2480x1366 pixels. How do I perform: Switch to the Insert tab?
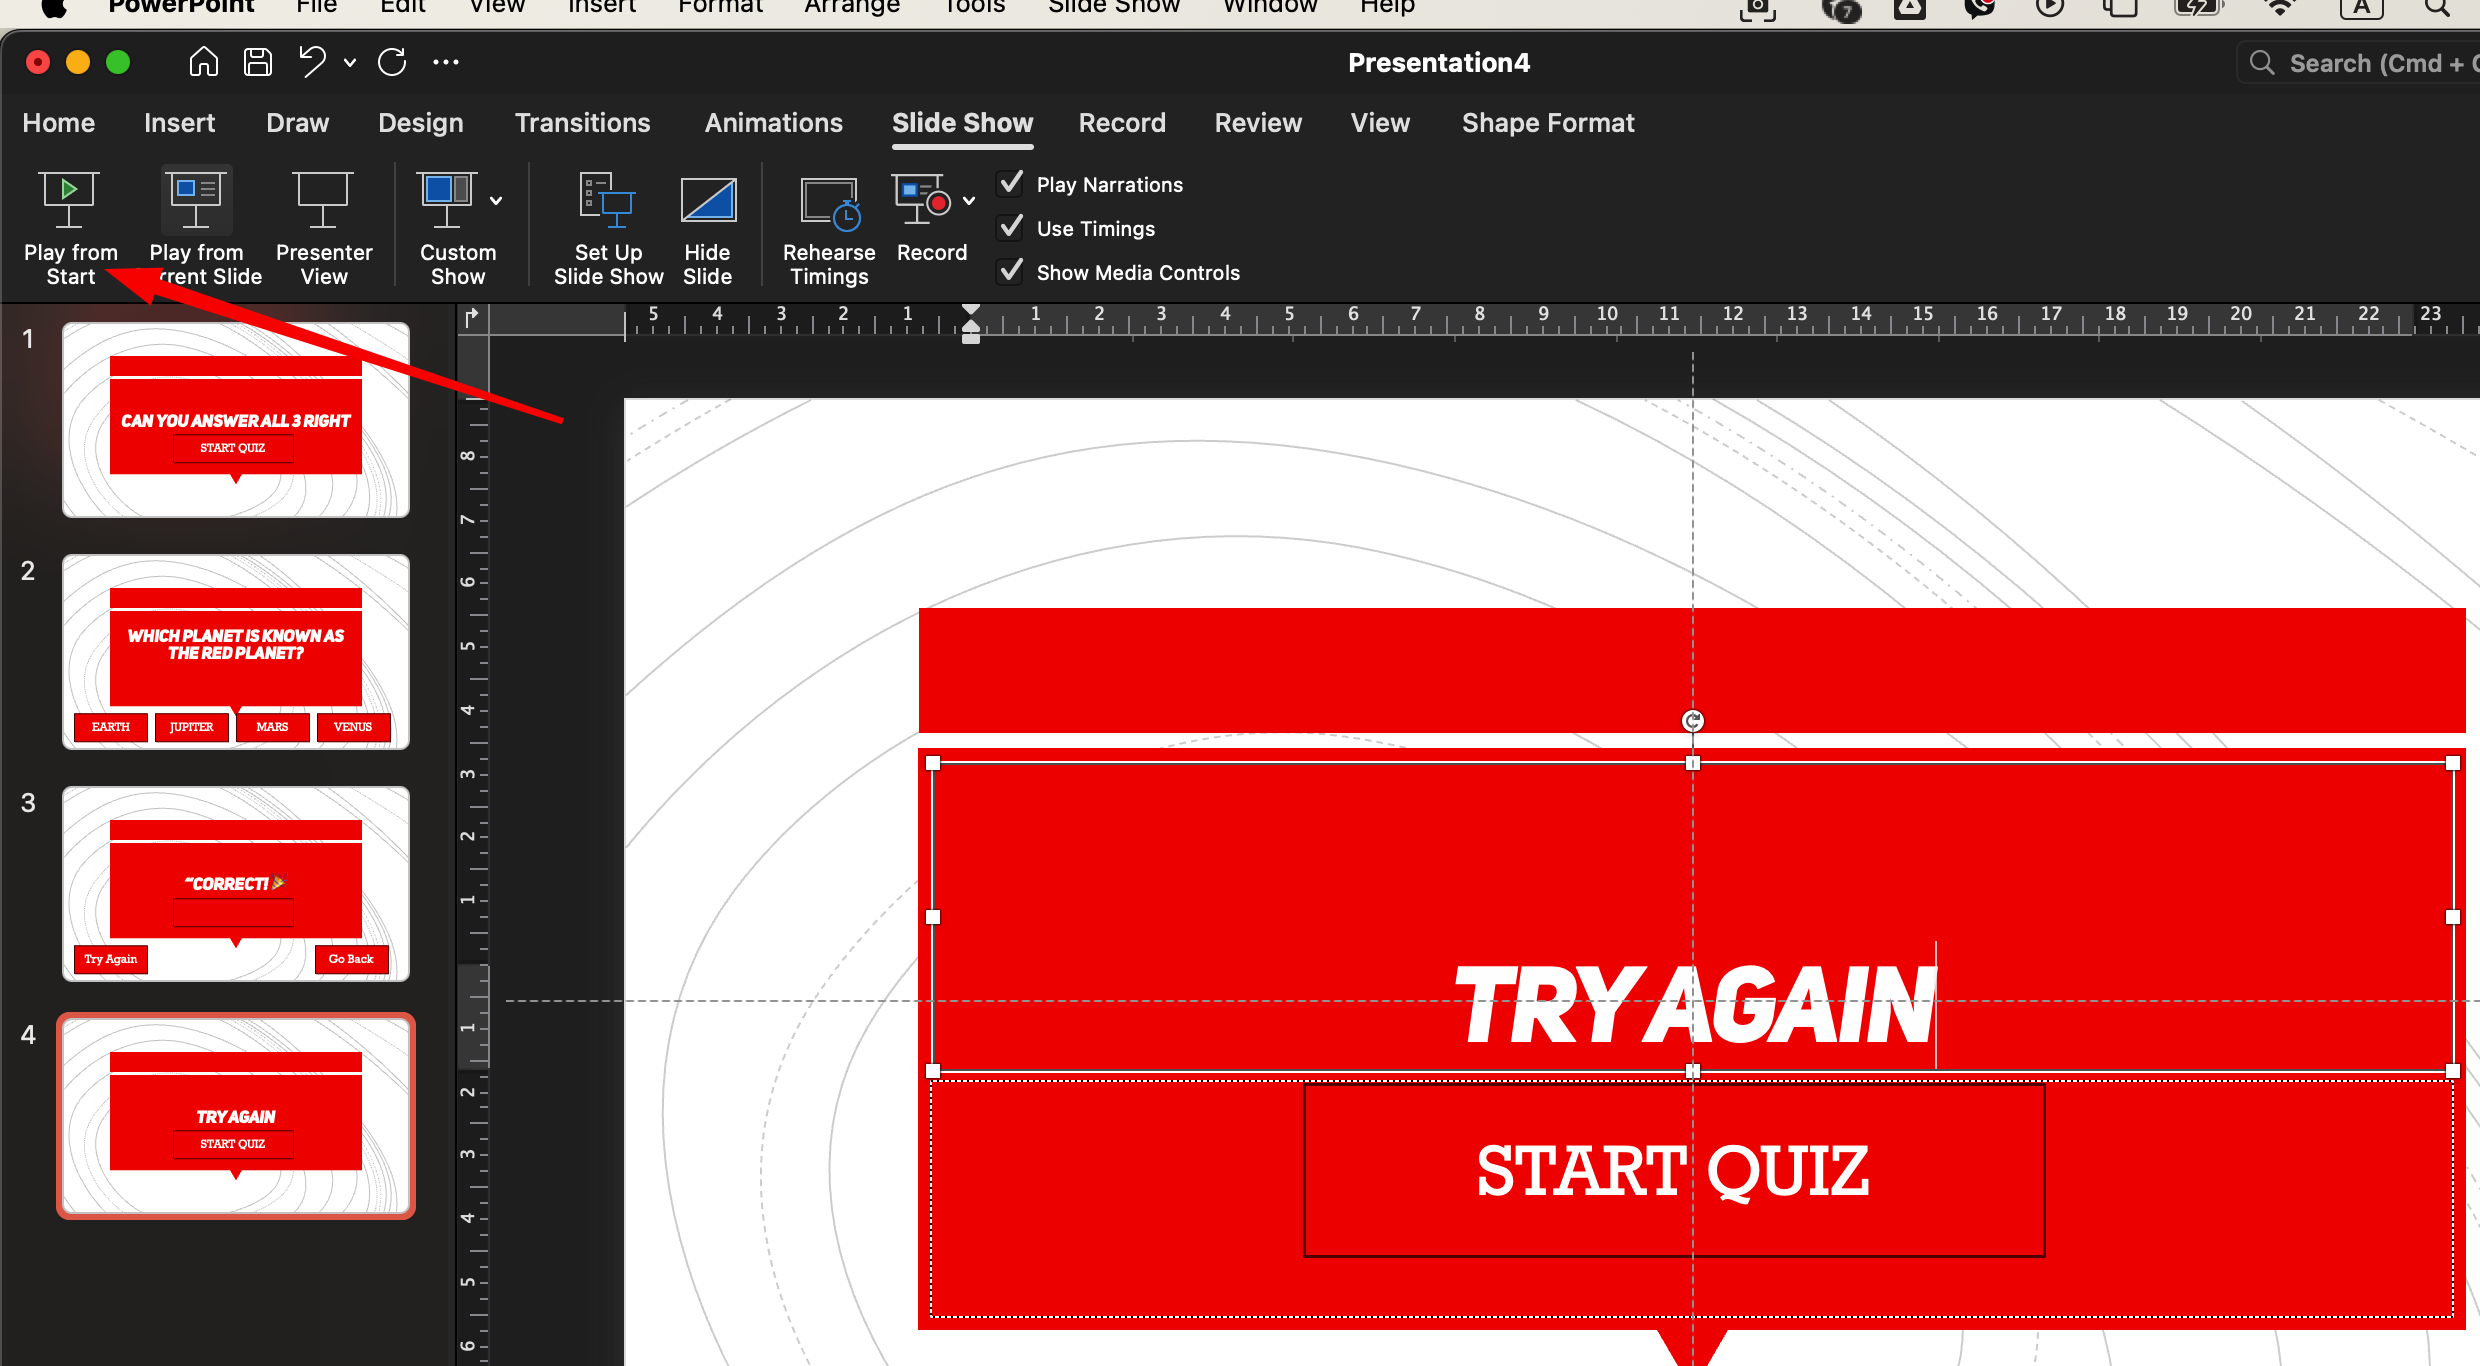coord(179,123)
